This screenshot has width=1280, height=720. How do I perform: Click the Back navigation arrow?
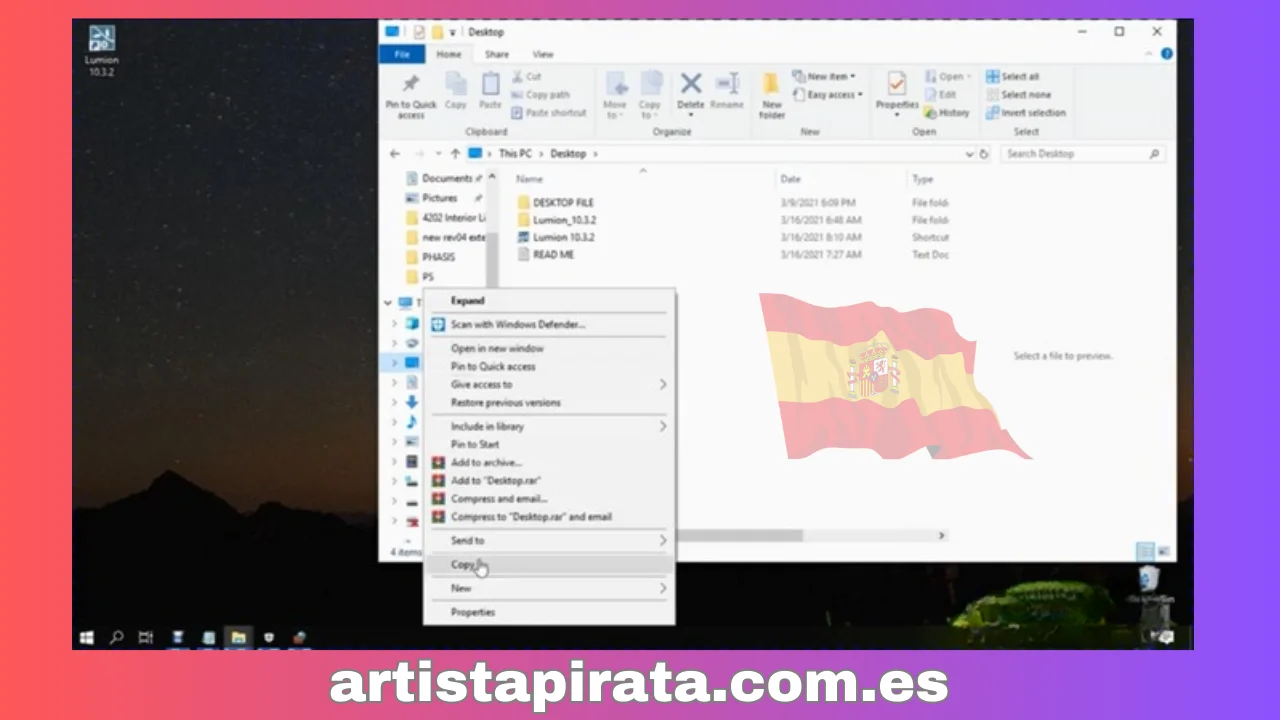395,154
